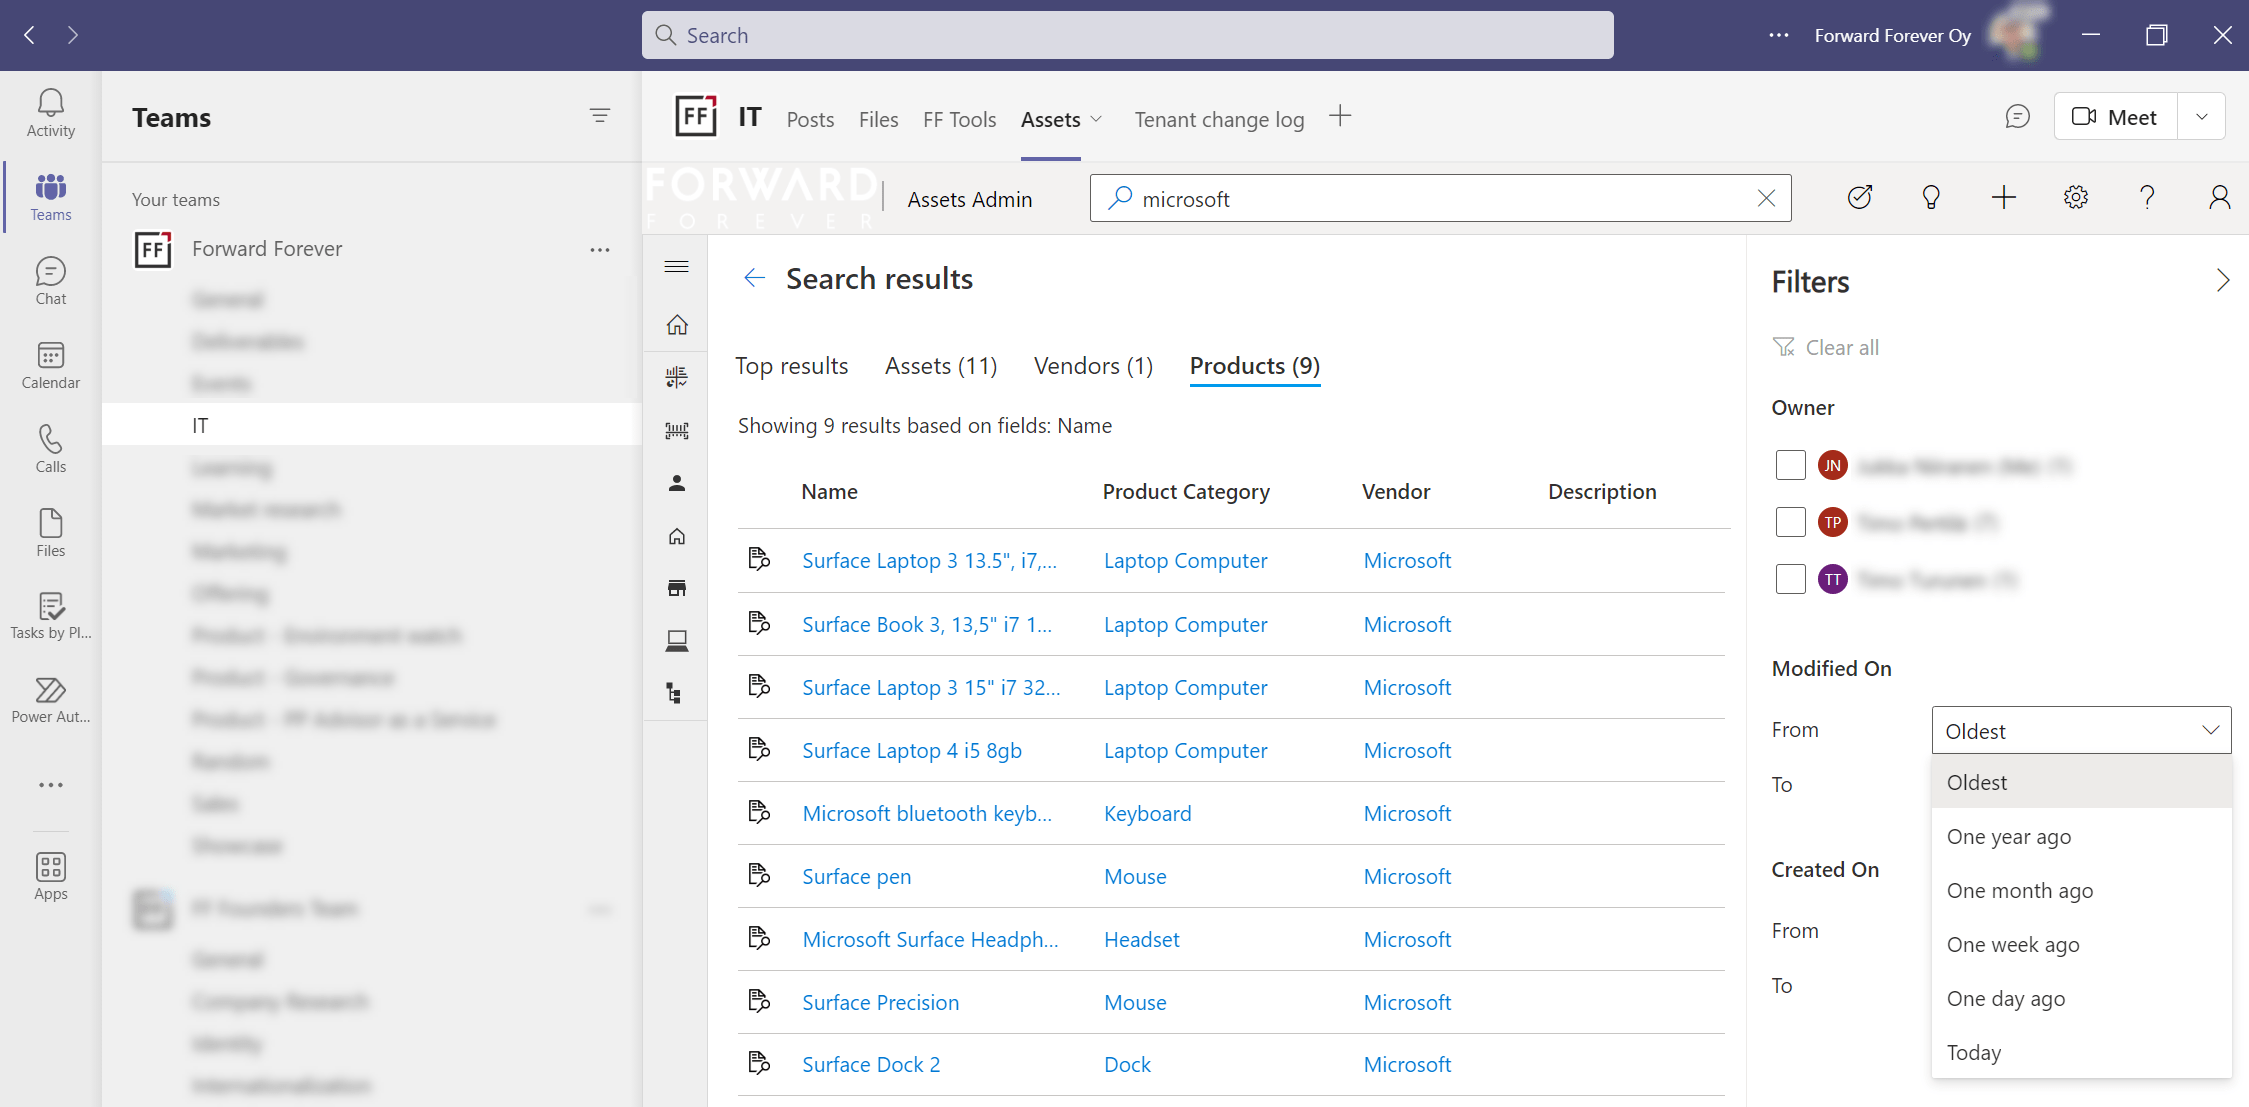The image size is (2249, 1107).
Task: Open the conversation chat icon near Meet
Action: point(2017,118)
